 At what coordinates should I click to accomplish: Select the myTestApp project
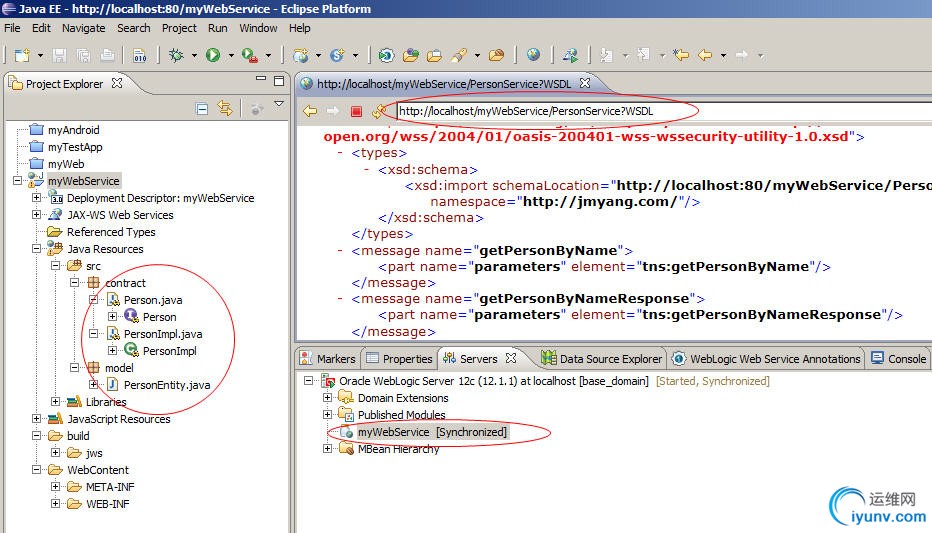[x=75, y=147]
